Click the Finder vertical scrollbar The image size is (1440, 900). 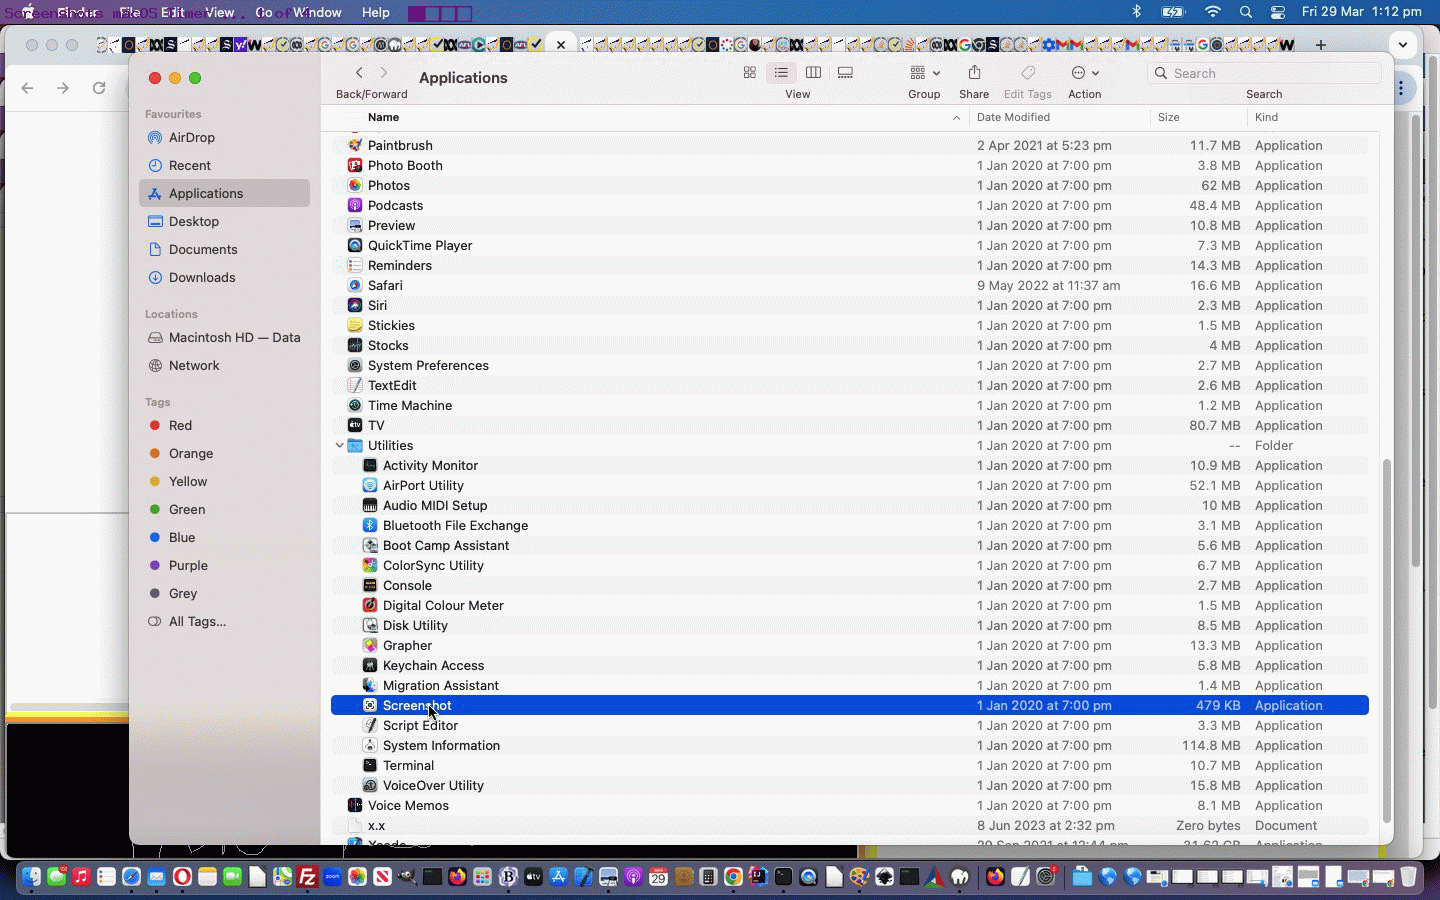(x=1386, y=640)
